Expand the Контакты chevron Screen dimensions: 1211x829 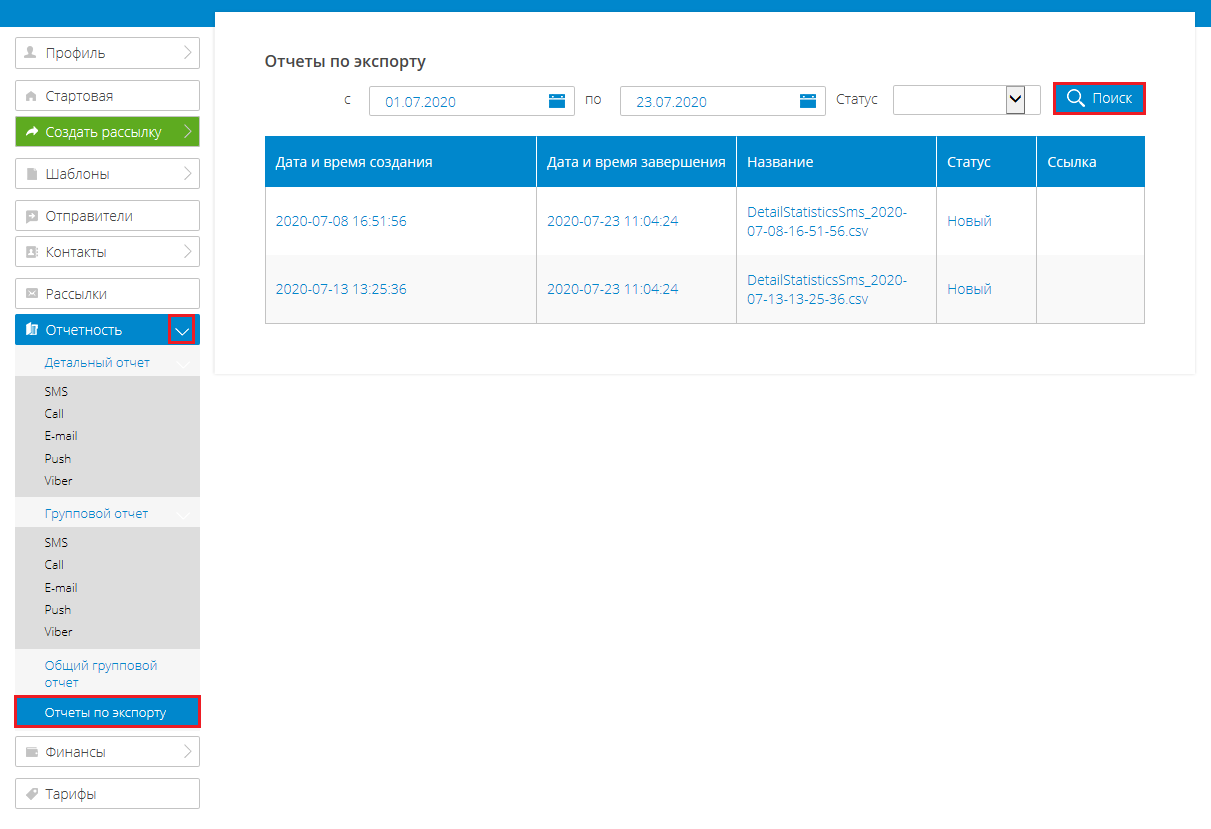point(188,252)
